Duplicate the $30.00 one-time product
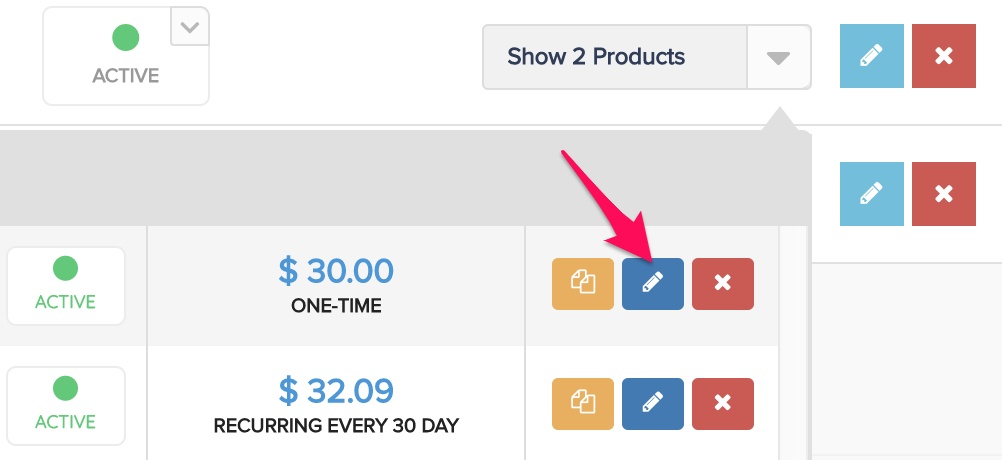This screenshot has height=460, width=1002. [x=583, y=284]
